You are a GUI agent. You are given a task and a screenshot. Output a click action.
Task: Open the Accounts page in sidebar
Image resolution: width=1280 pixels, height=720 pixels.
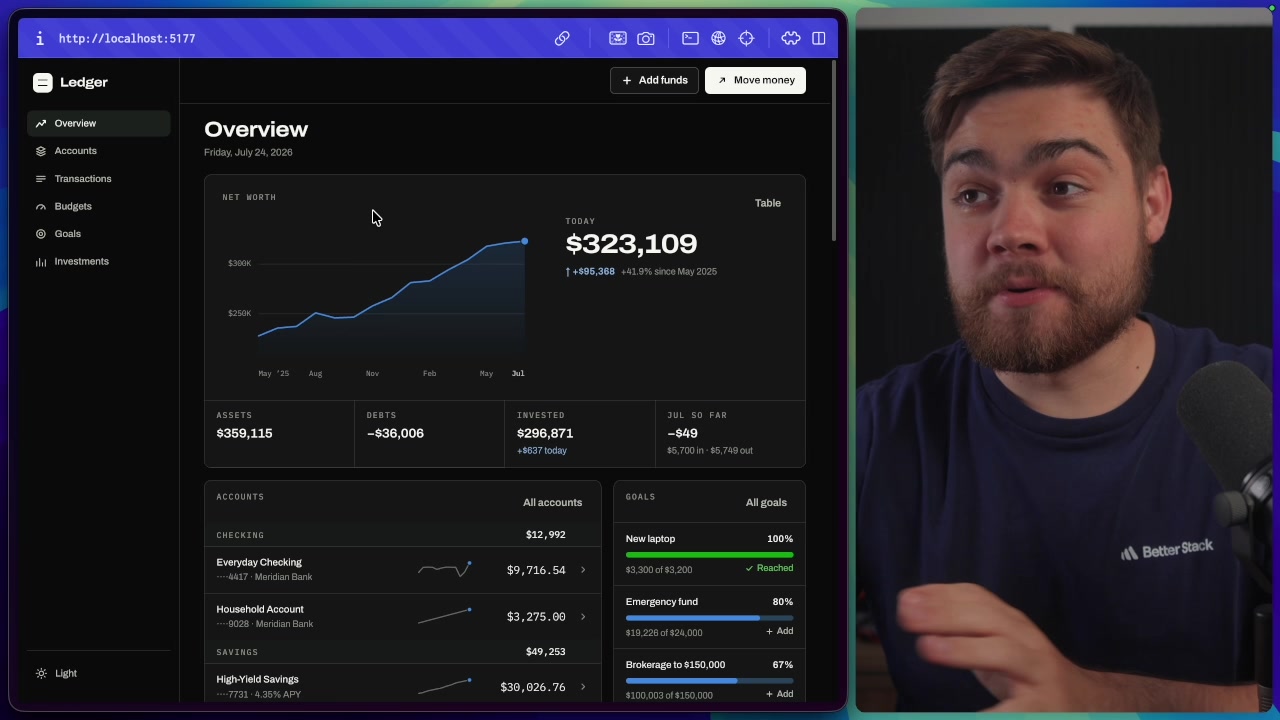tap(99, 151)
